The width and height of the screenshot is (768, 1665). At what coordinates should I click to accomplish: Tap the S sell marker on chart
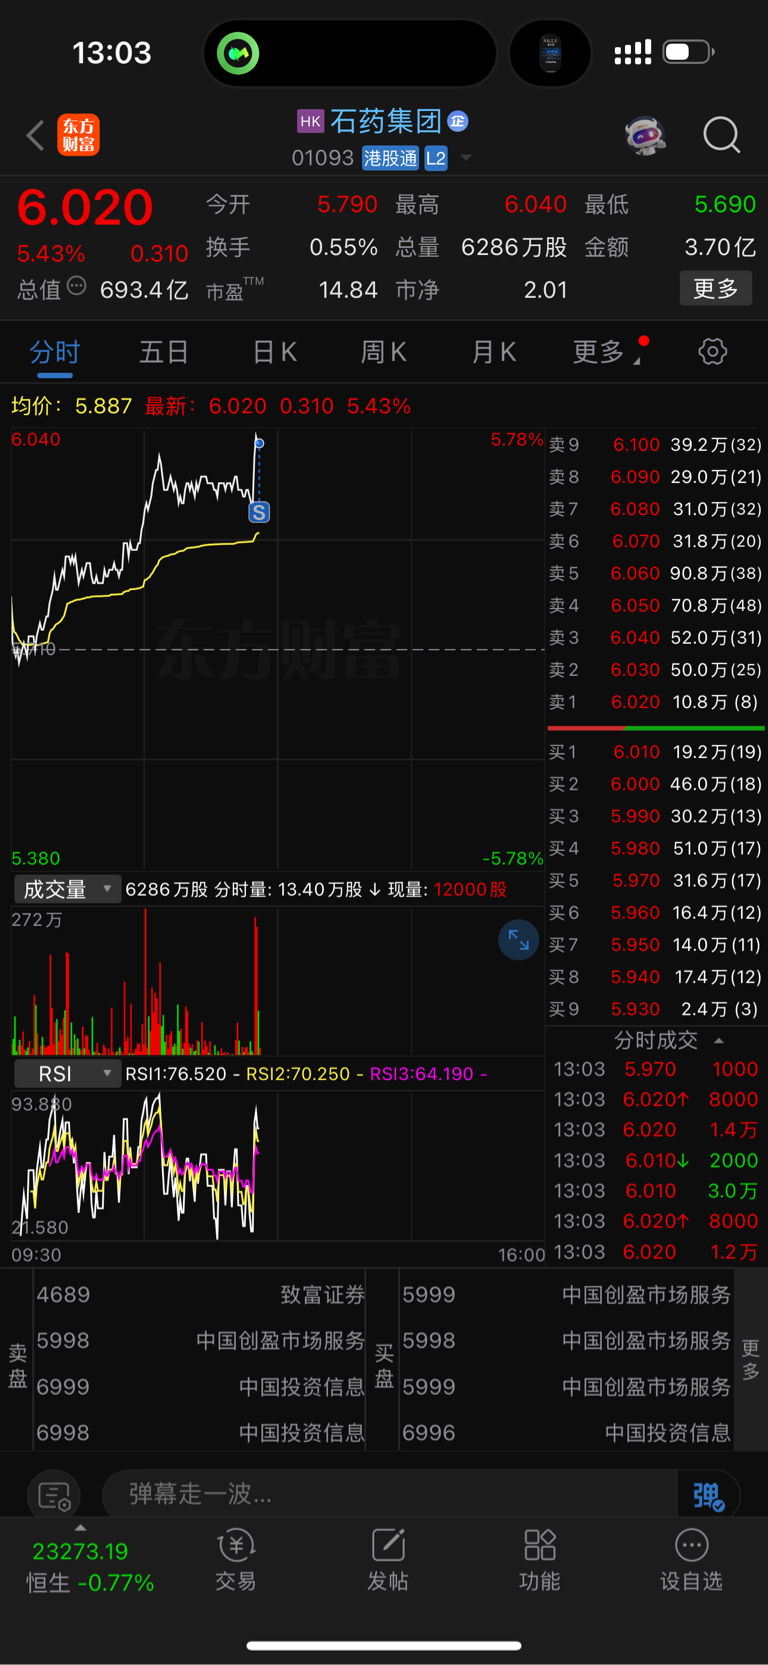click(259, 512)
